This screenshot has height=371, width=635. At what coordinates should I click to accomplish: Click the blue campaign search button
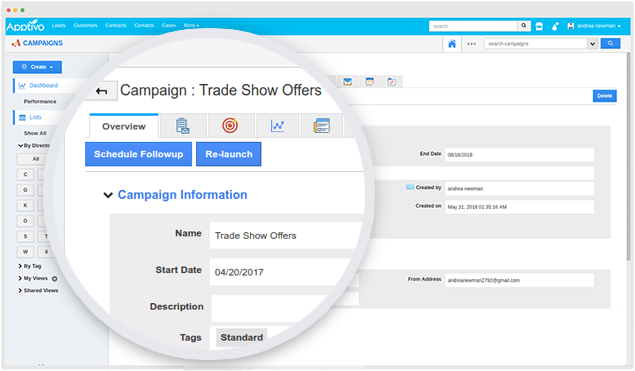(x=610, y=43)
